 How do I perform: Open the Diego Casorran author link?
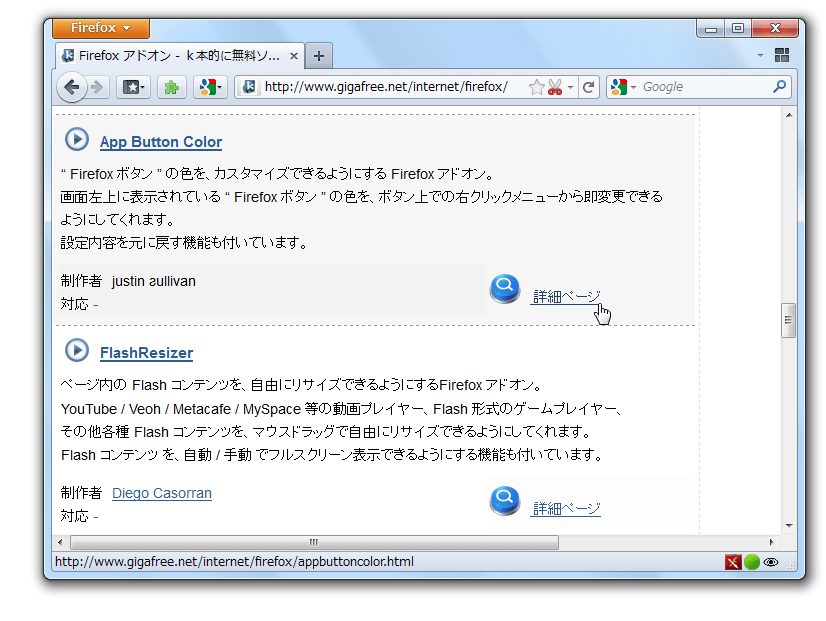(162, 494)
